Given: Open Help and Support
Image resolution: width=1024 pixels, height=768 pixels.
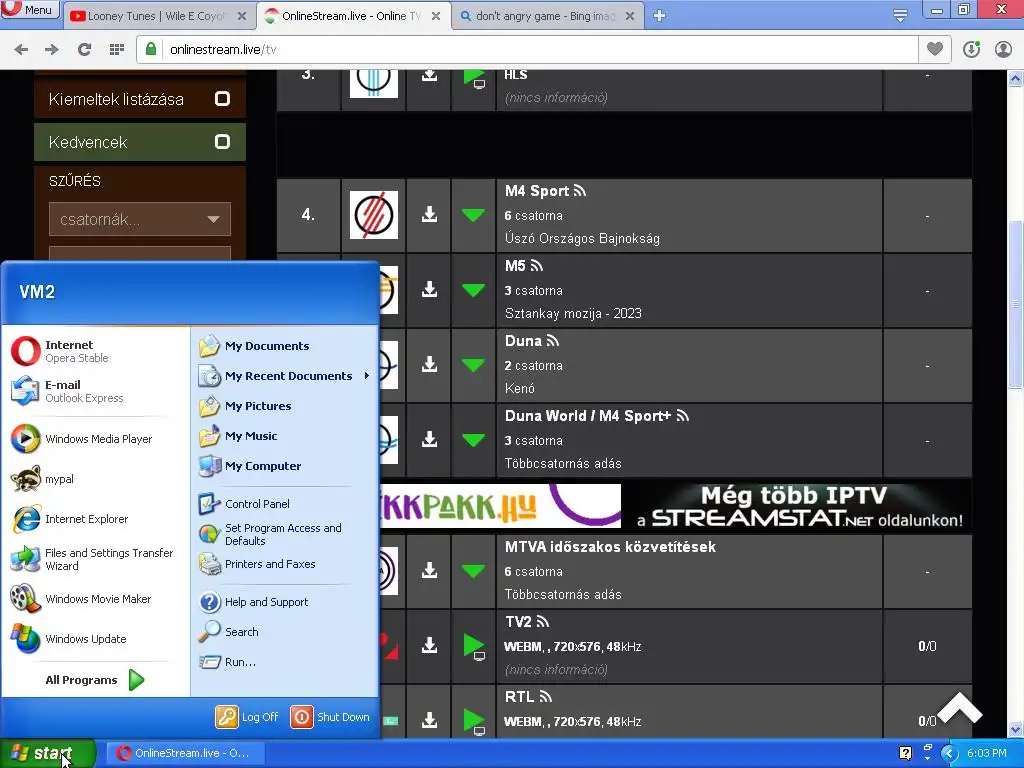Looking at the screenshot, I should [253, 601].
